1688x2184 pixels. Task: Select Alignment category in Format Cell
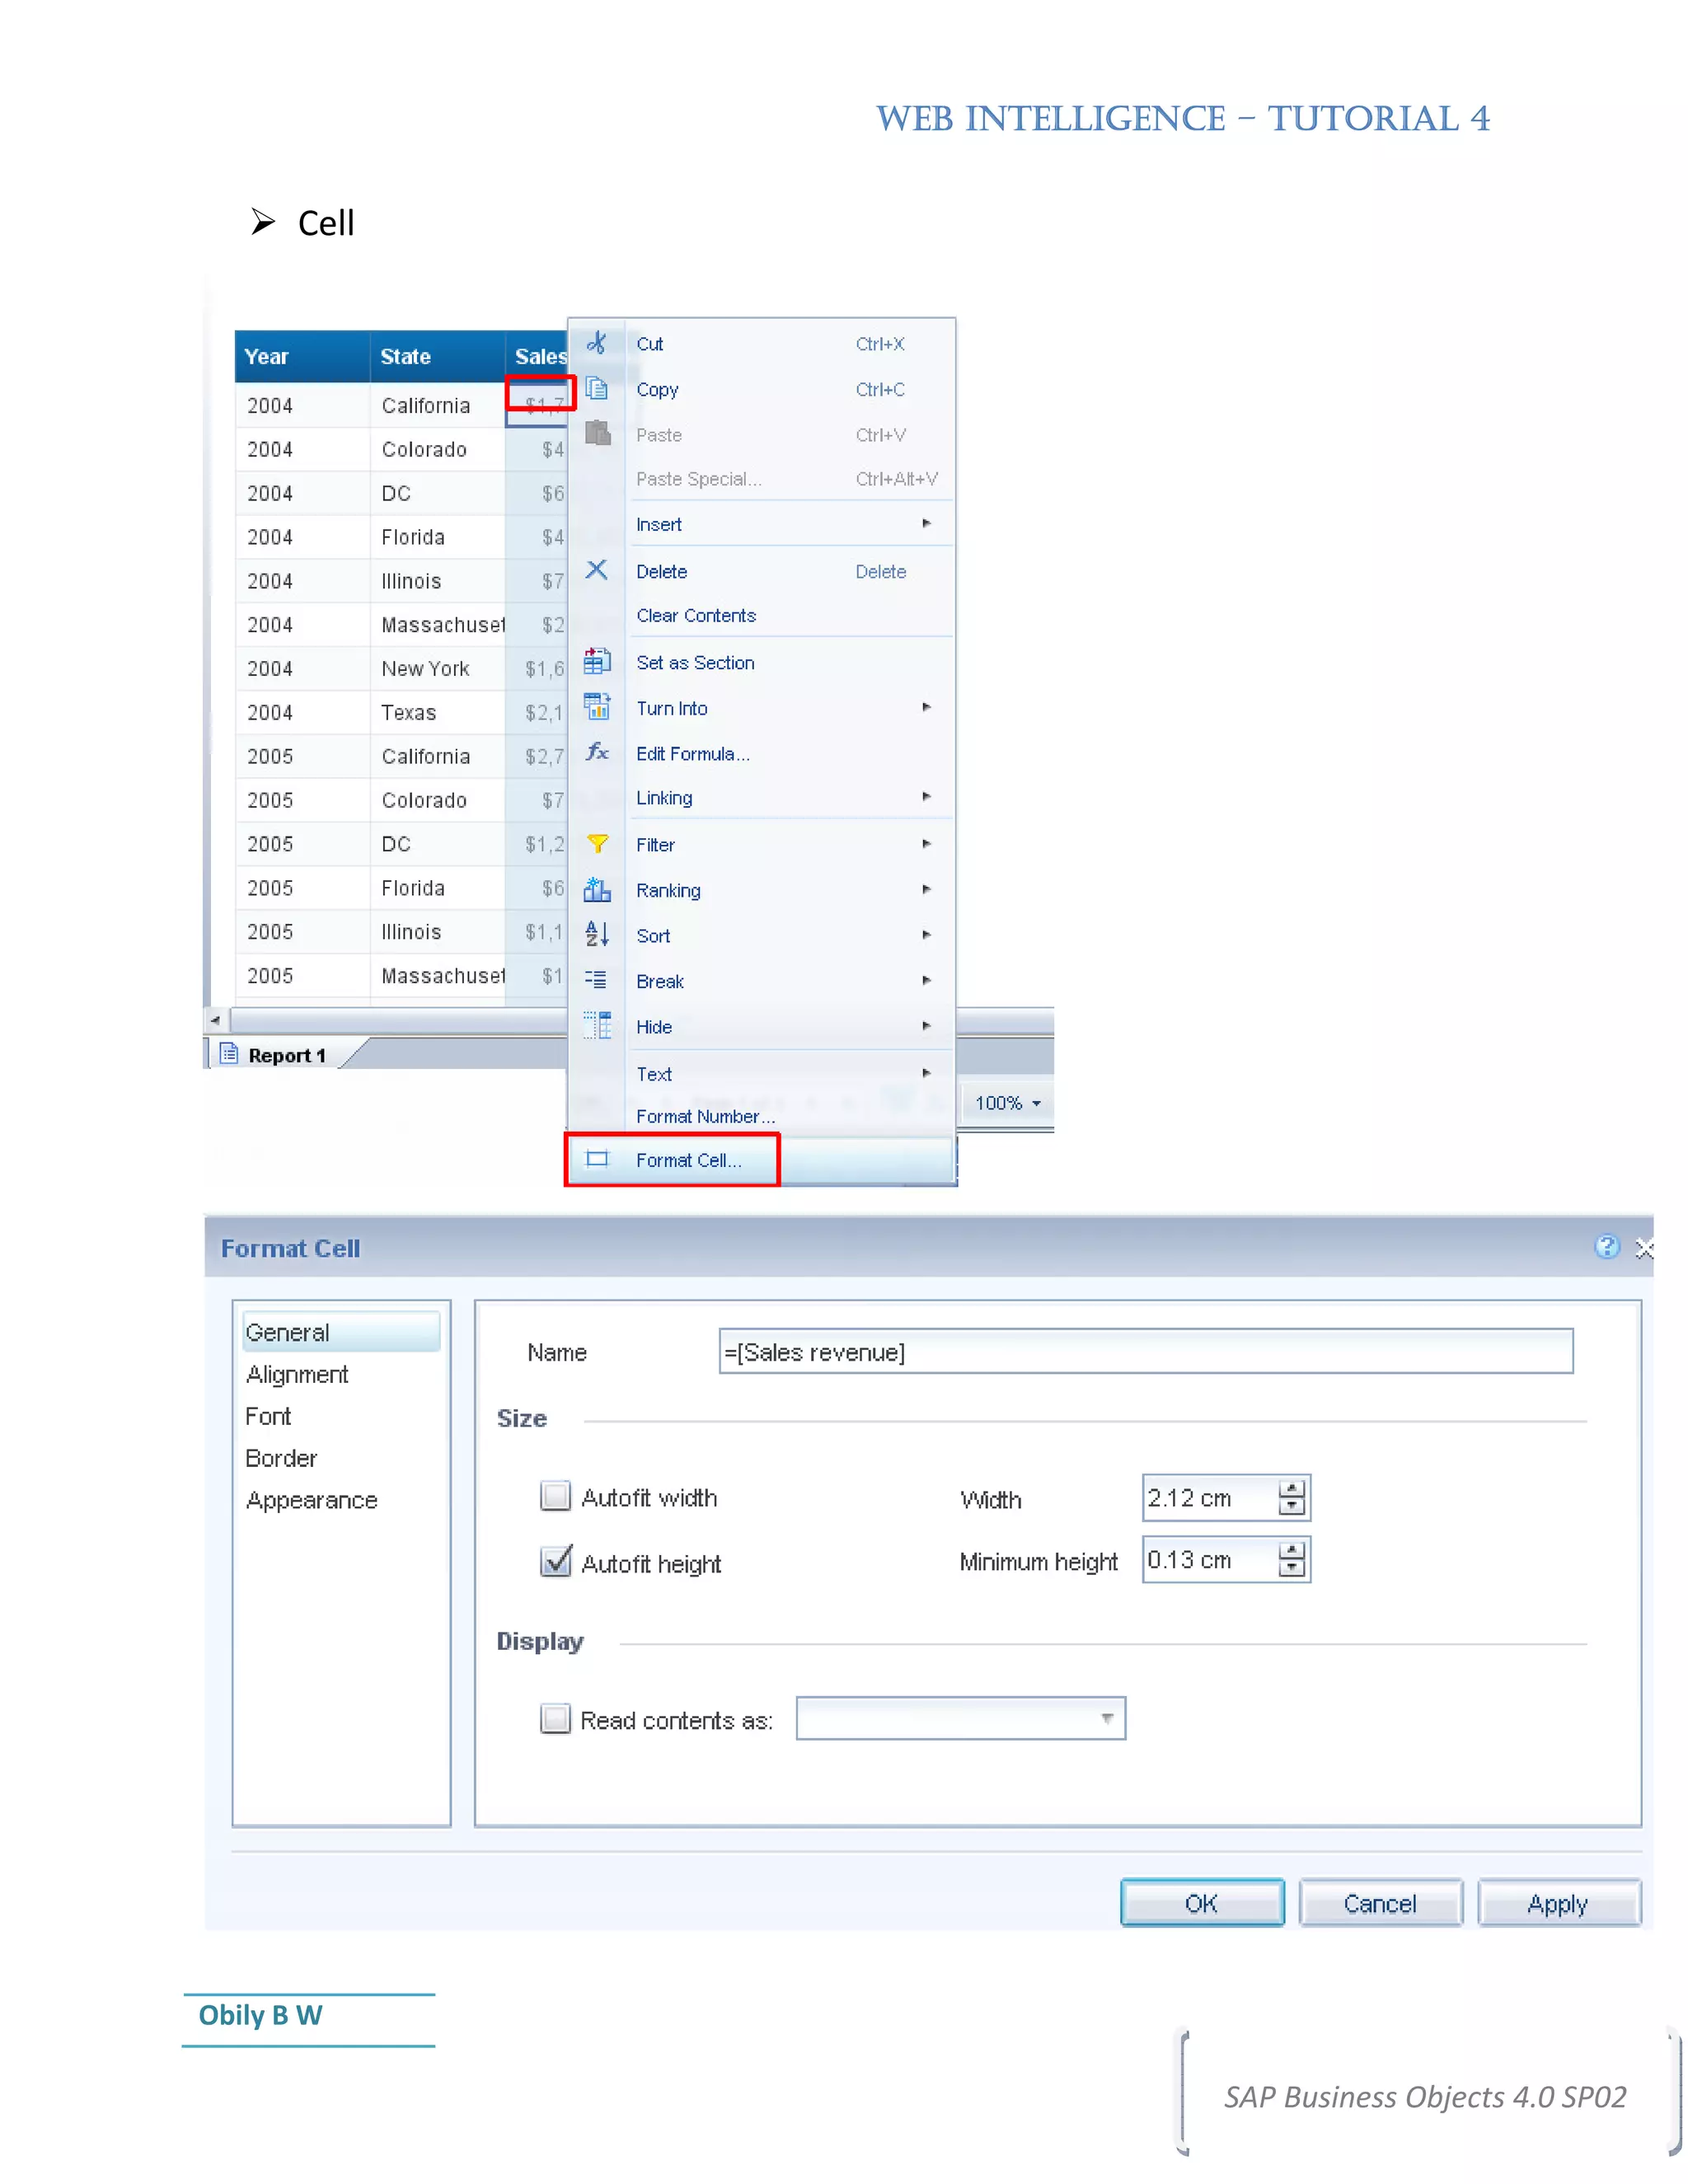[297, 1374]
